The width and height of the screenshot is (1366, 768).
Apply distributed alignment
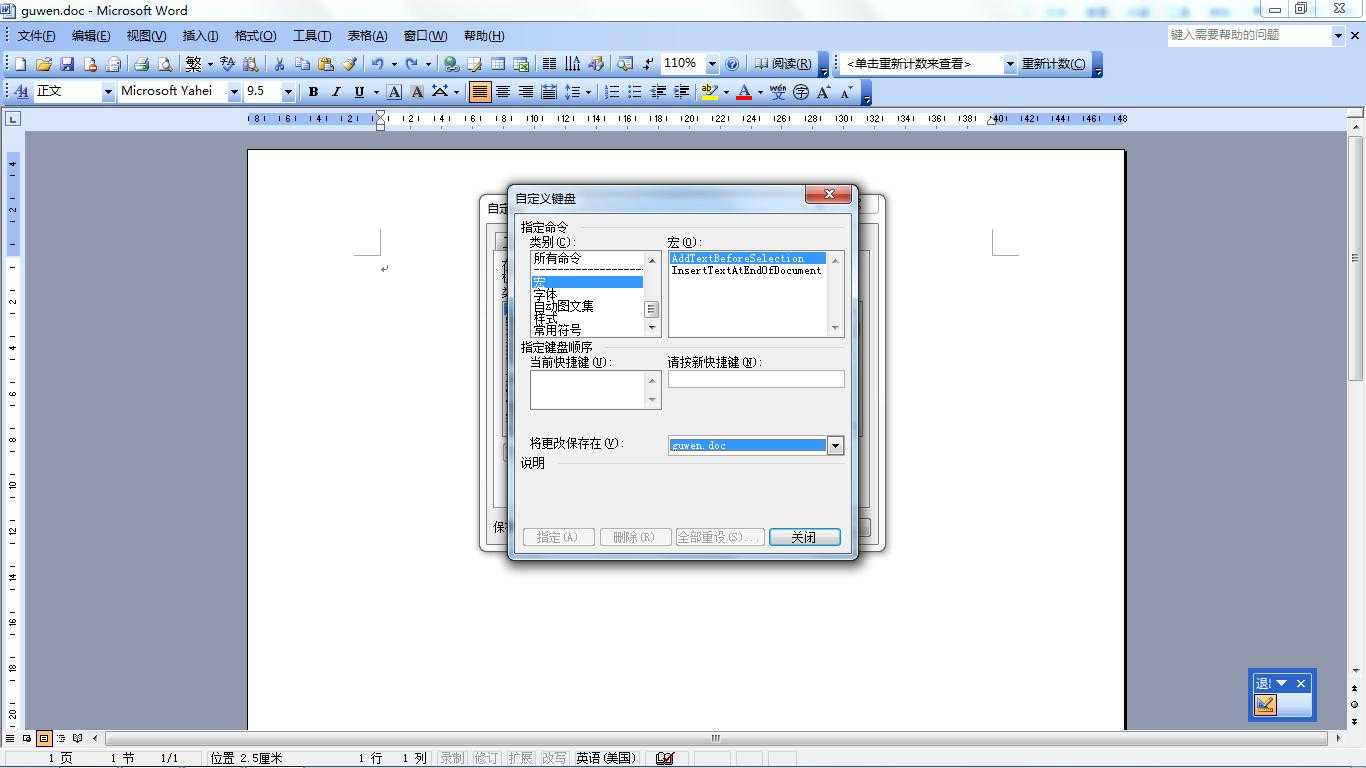(549, 92)
